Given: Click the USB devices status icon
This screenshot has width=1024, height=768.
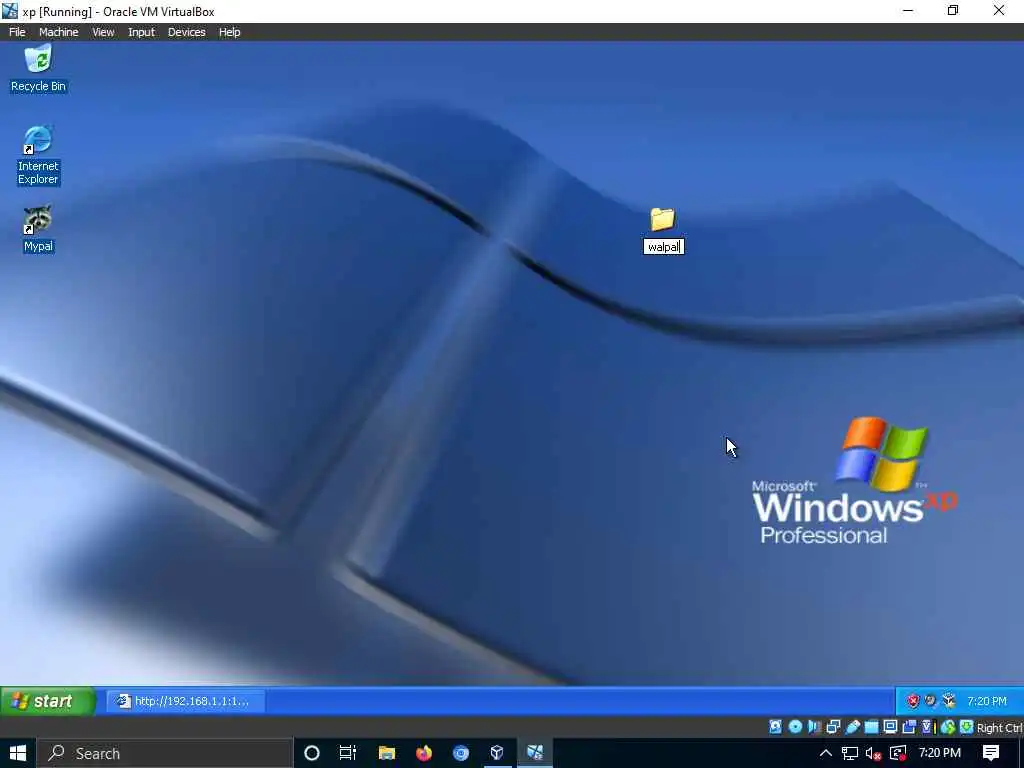Looking at the screenshot, I should (852, 727).
